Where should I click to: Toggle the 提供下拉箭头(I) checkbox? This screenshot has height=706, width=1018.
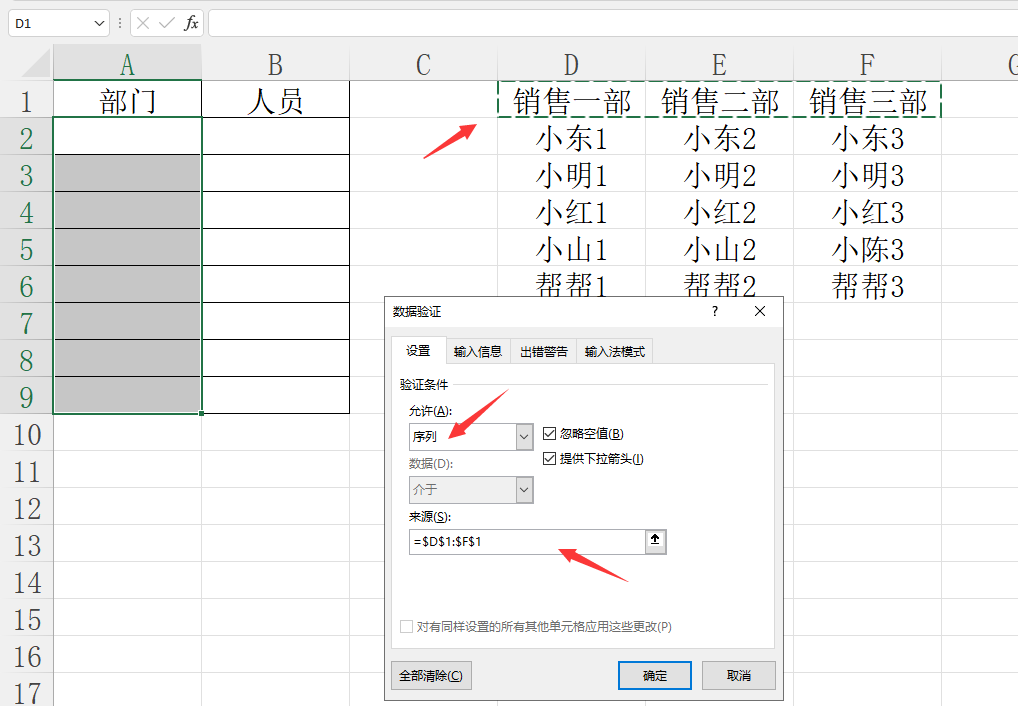[x=549, y=459]
